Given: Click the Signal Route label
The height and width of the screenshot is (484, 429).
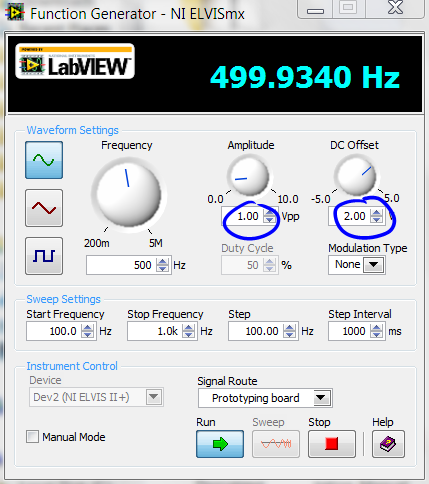Looking at the screenshot, I should click(227, 381).
